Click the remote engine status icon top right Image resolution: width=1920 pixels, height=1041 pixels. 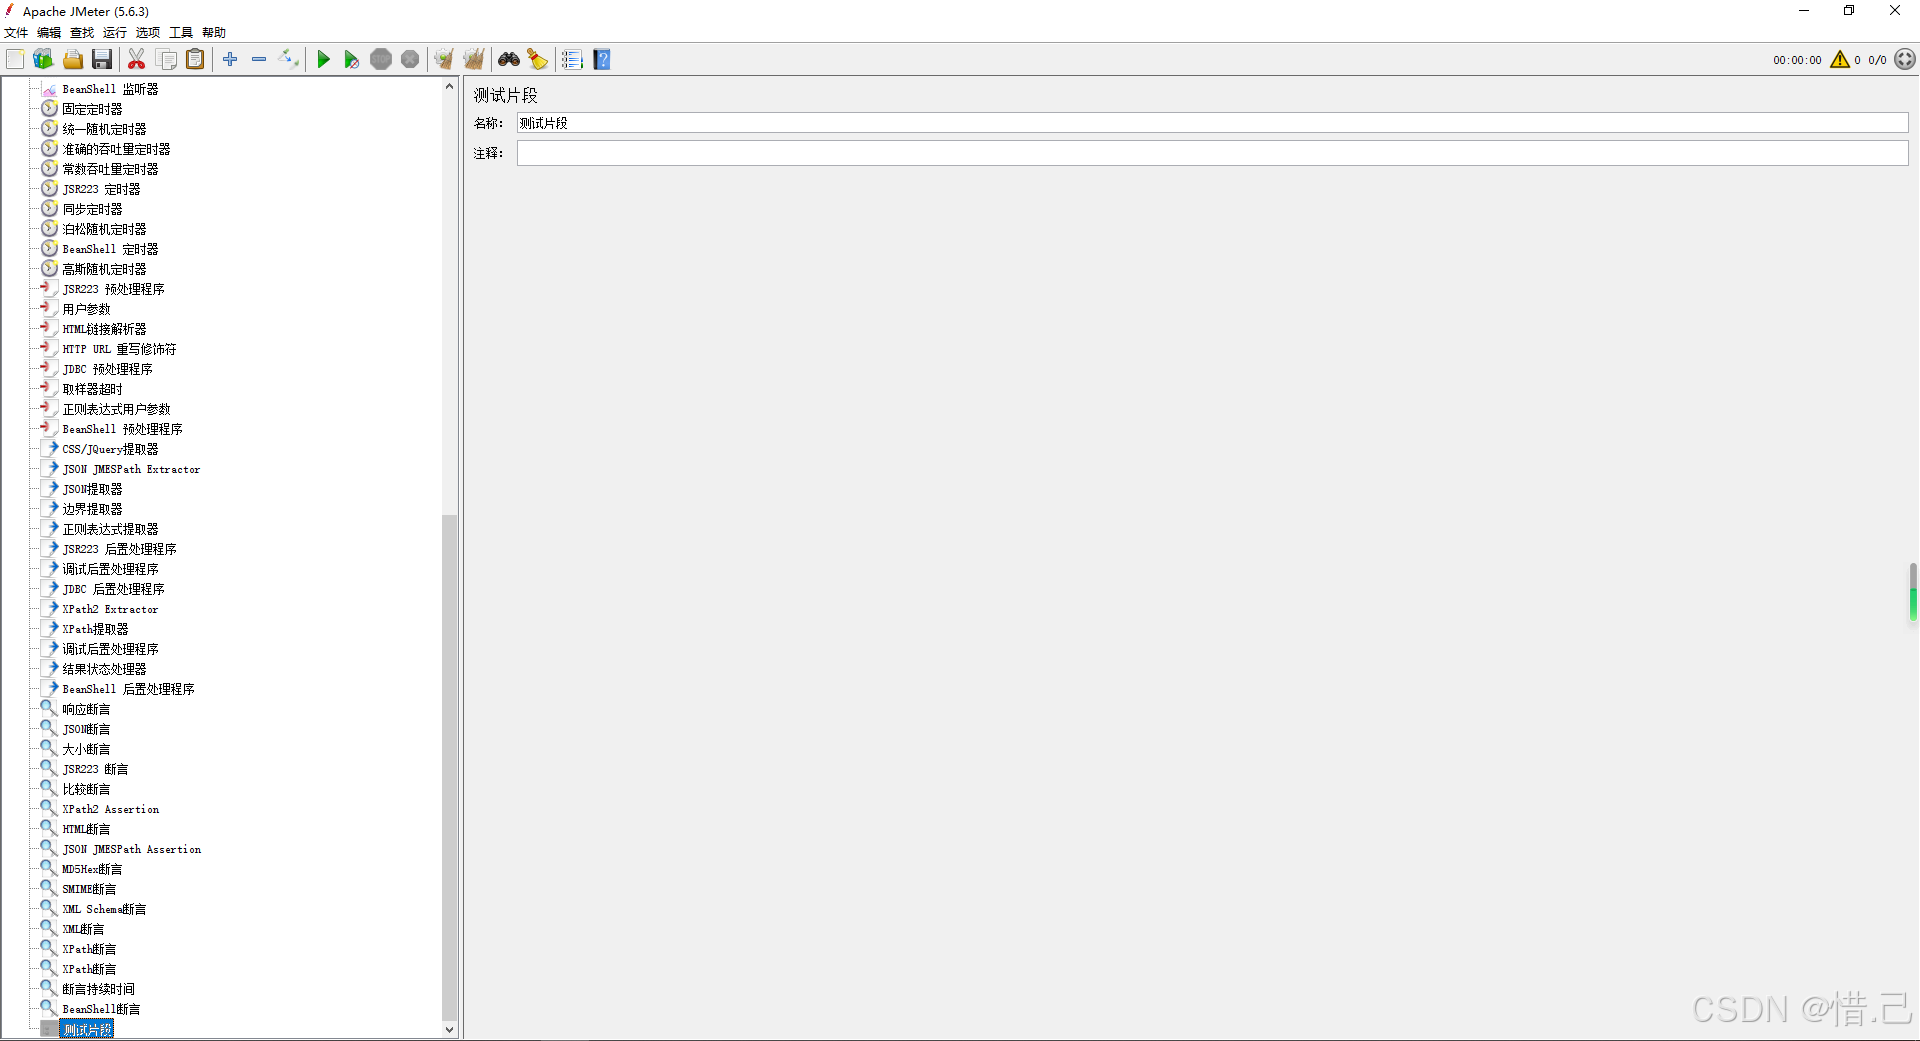[x=1905, y=60]
